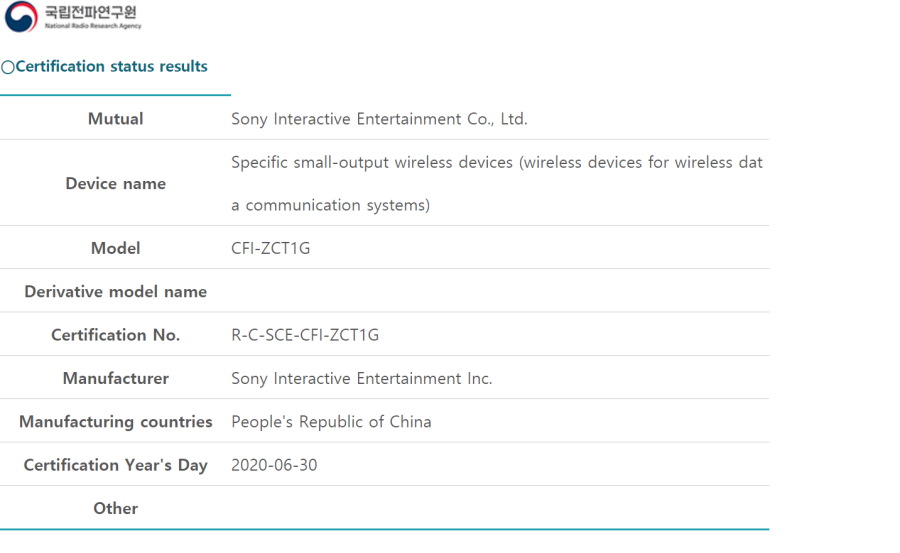Select certification number R-C-SCE-CFI-ZCT1G
The height and width of the screenshot is (553, 900).
point(305,335)
